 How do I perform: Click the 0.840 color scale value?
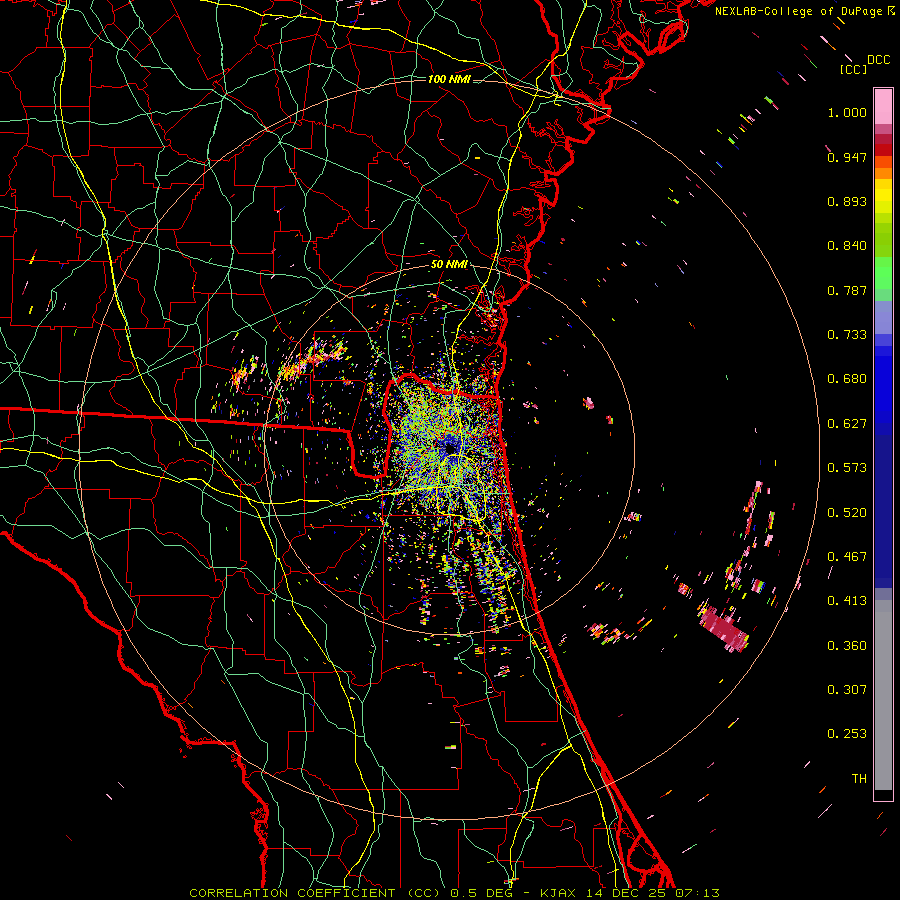point(847,246)
